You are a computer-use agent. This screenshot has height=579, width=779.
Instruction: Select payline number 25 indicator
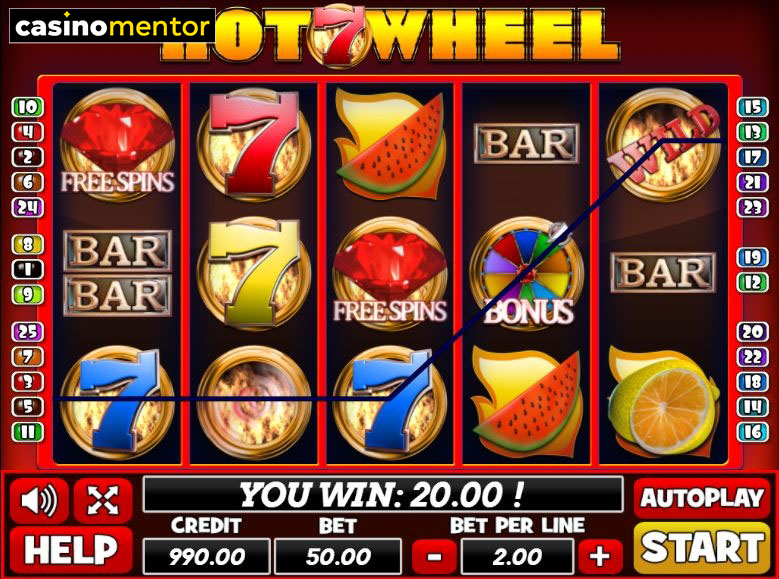pos(28,331)
